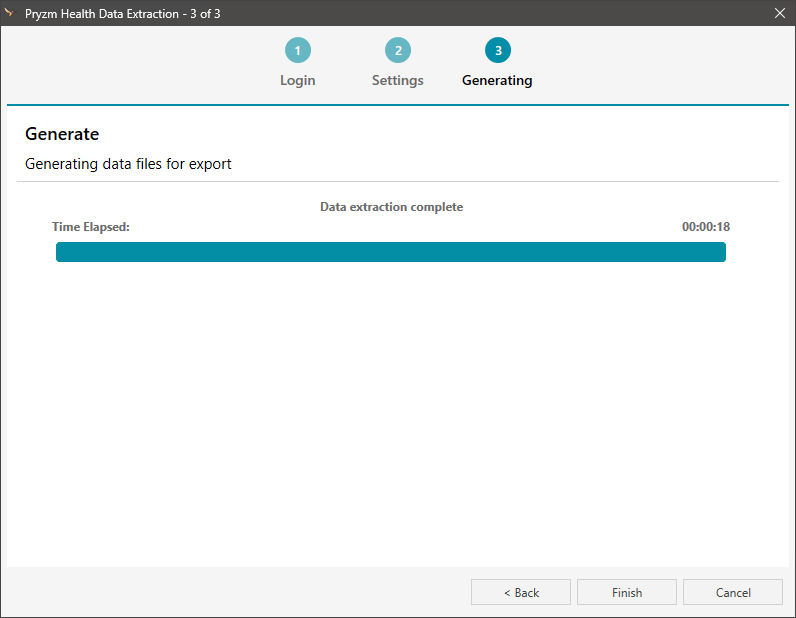Click the step 1 circle icon
Viewport: 796px width, 618px height.
coord(297,51)
